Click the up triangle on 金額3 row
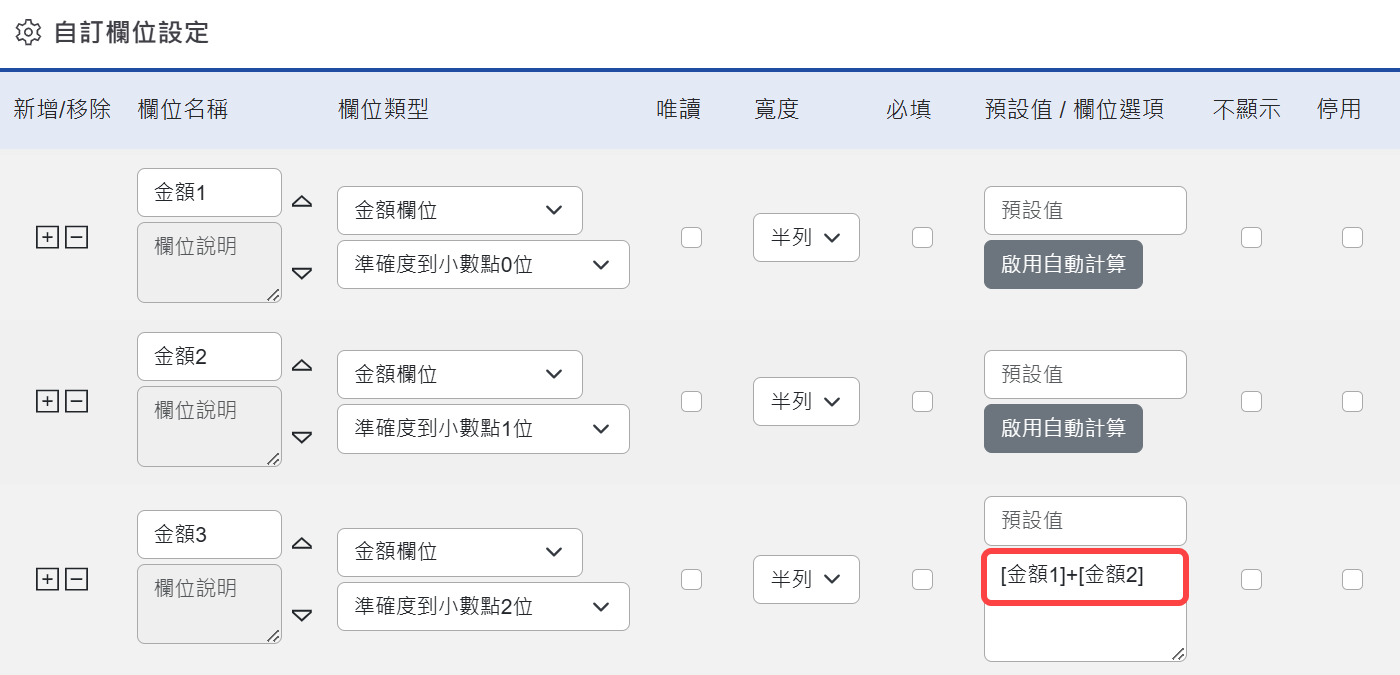Screen dimensions: 1400x675 click(302, 544)
